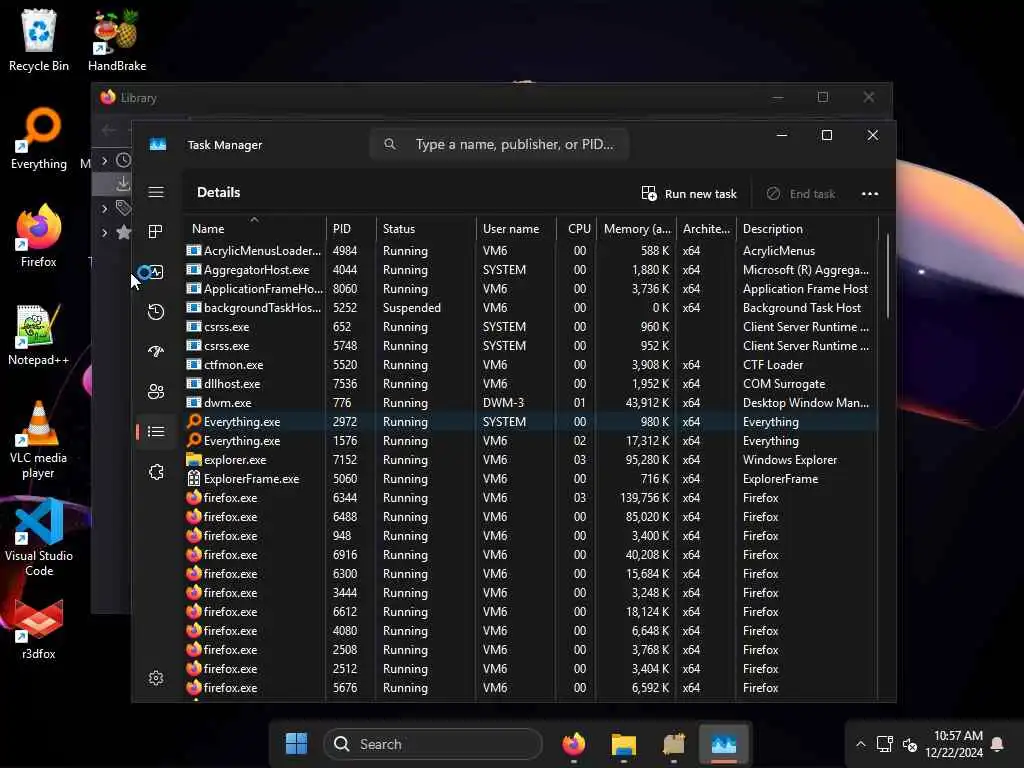This screenshot has height=768, width=1024.
Task: Open Services page puzzle icon in sidebar
Action: click(155, 472)
